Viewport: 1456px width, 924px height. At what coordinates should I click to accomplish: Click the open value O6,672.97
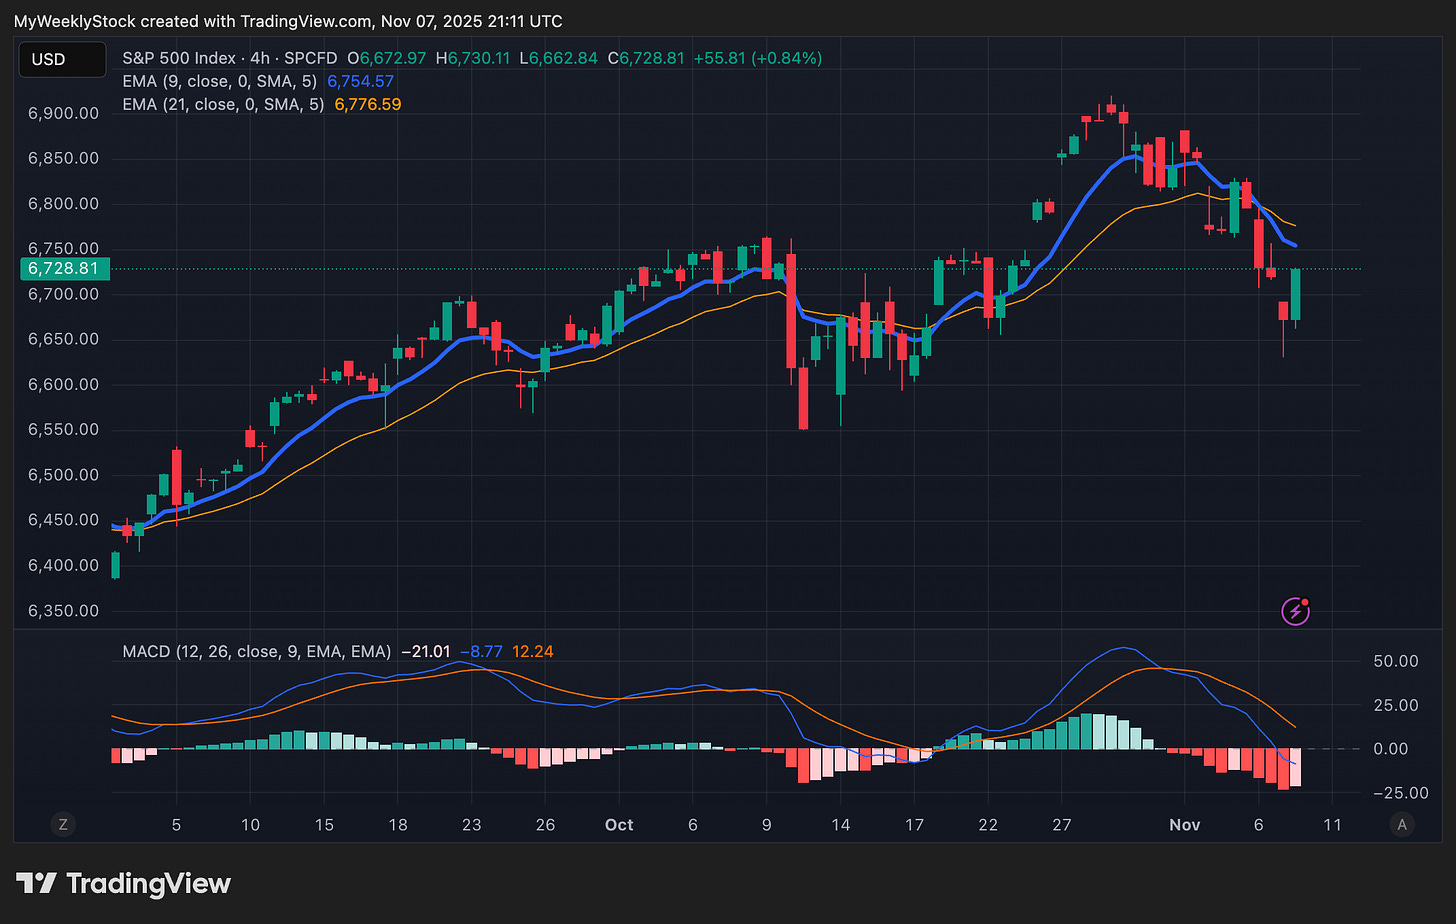[387, 58]
